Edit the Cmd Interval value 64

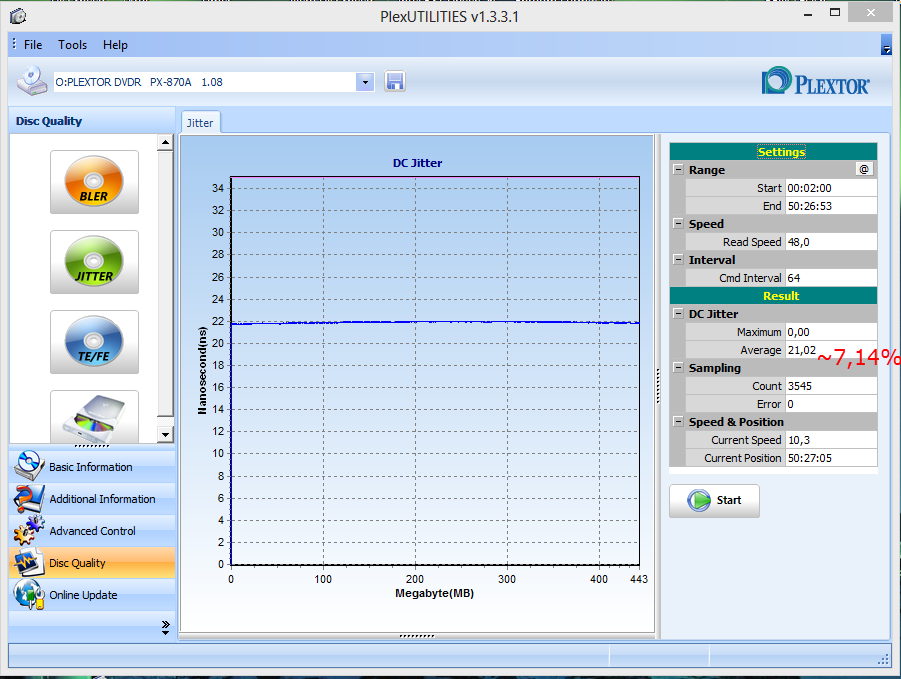[831, 277]
